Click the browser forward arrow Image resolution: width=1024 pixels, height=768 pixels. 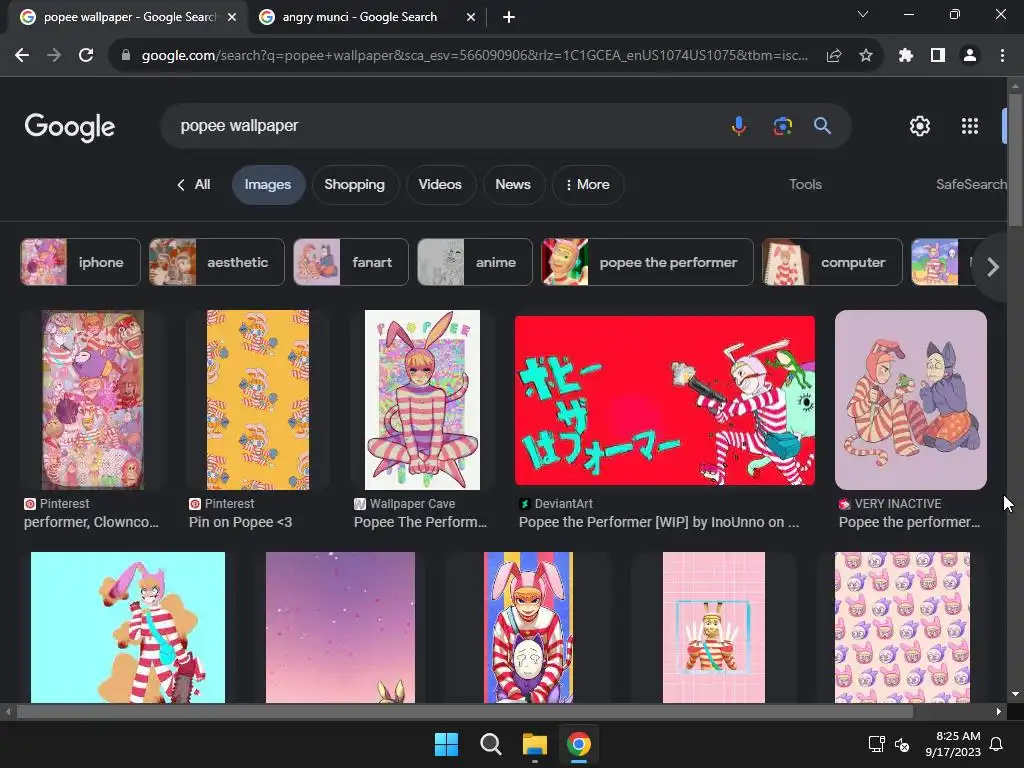click(x=54, y=56)
